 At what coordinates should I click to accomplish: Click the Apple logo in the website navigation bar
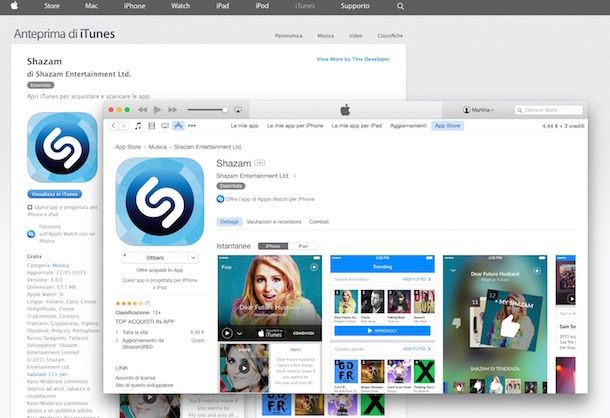[x=14, y=5]
